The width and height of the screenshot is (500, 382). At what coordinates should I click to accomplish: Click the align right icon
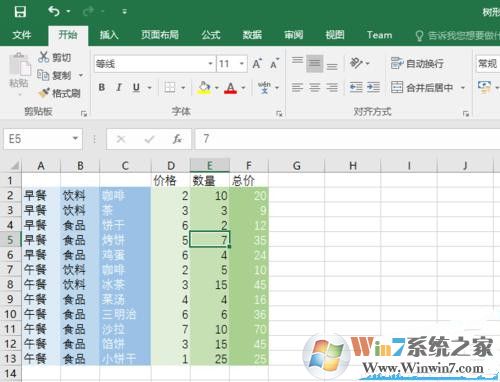click(332, 88)
